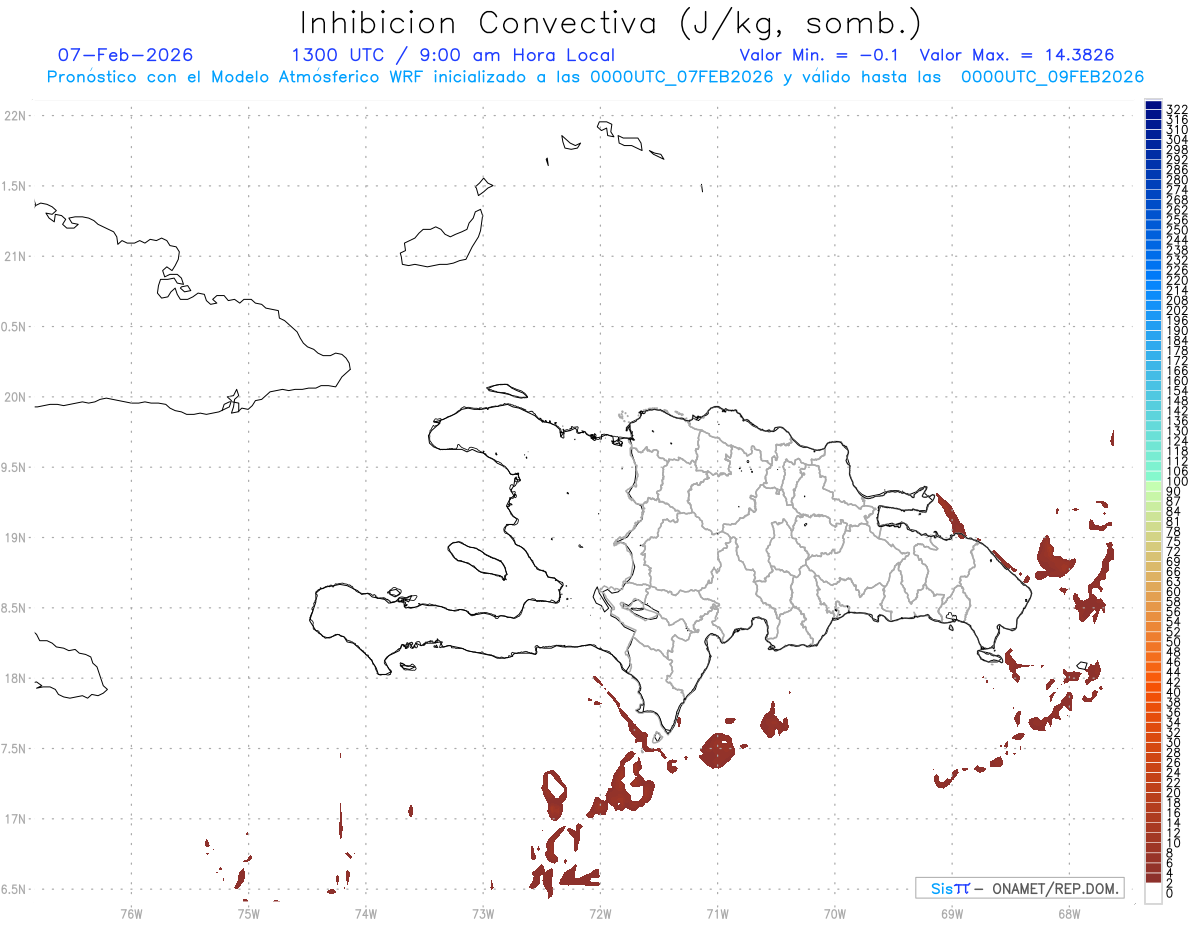This screenshot has width=1200, height=927.
Task: Click the '0.5N' latitude label
Action: tap(14, 327)
